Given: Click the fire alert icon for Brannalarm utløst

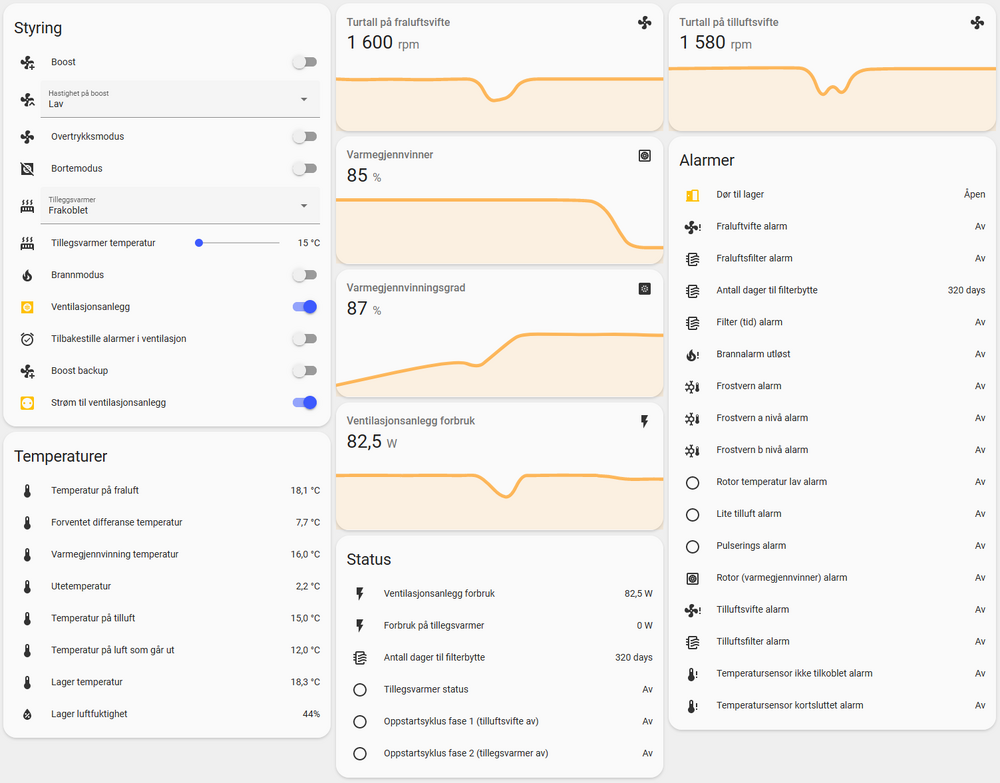Looking at the screenshot, I should [x=692, y=354].
